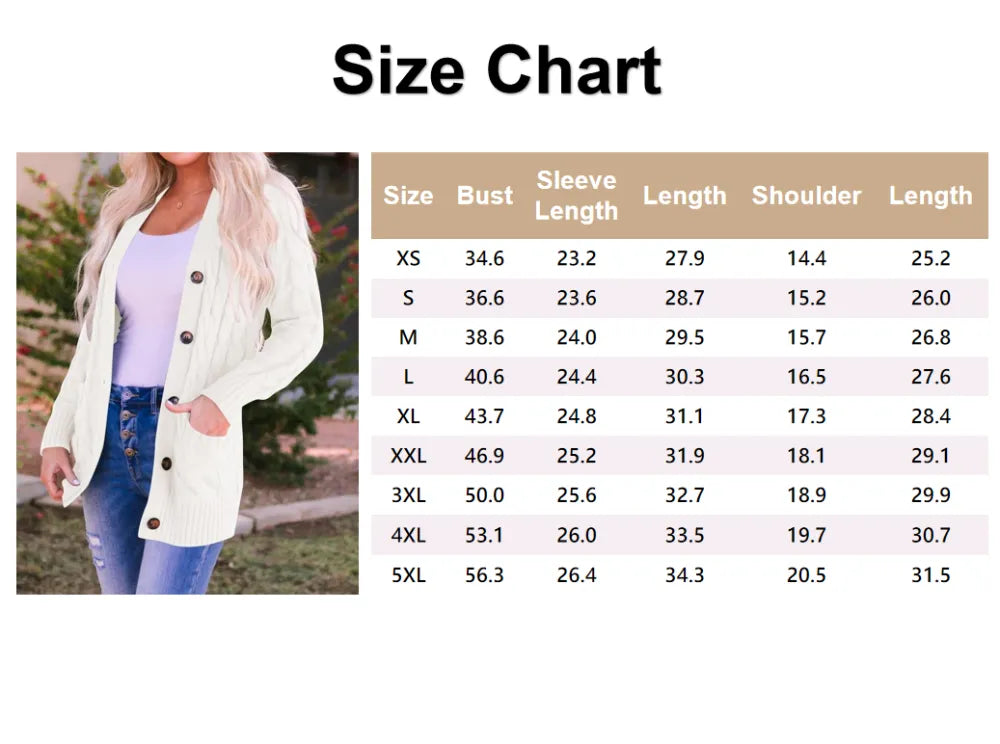Select the M size row label
Viewport: 1000px width, 744px height.
[x=408, y=337]
